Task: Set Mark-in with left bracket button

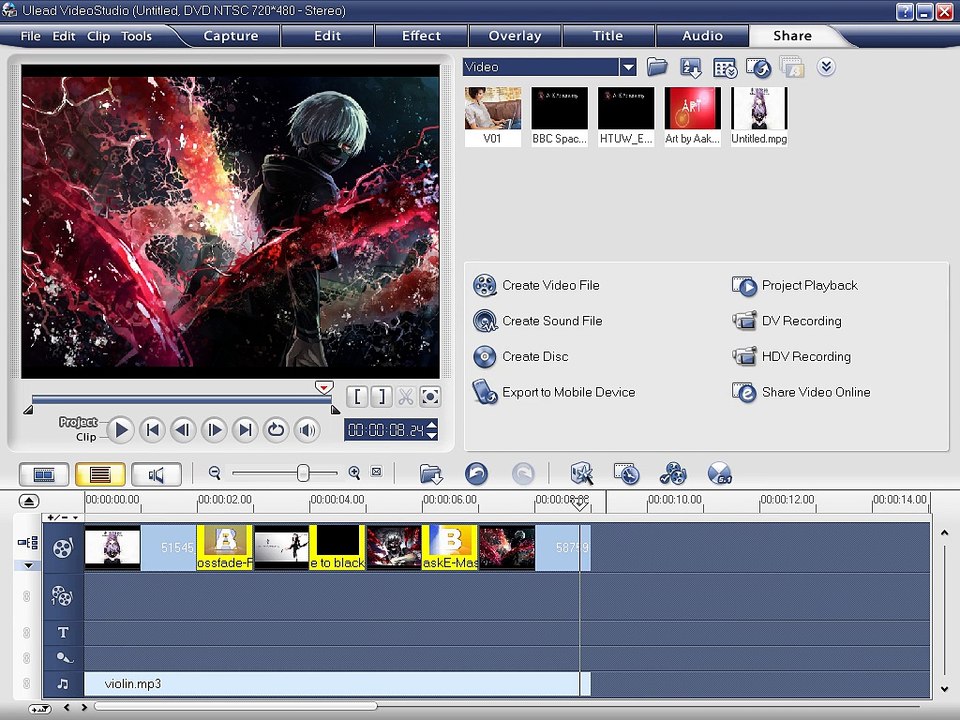Action: pyautogui.click(x=358, y=397)
